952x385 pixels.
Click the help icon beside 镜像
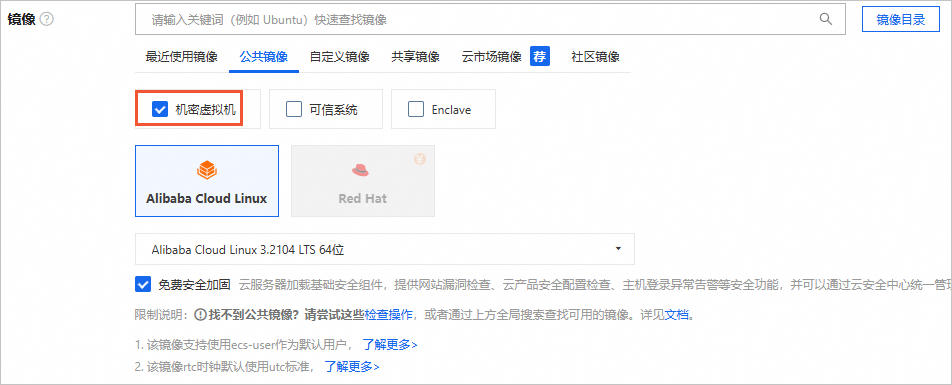point(47,19)
